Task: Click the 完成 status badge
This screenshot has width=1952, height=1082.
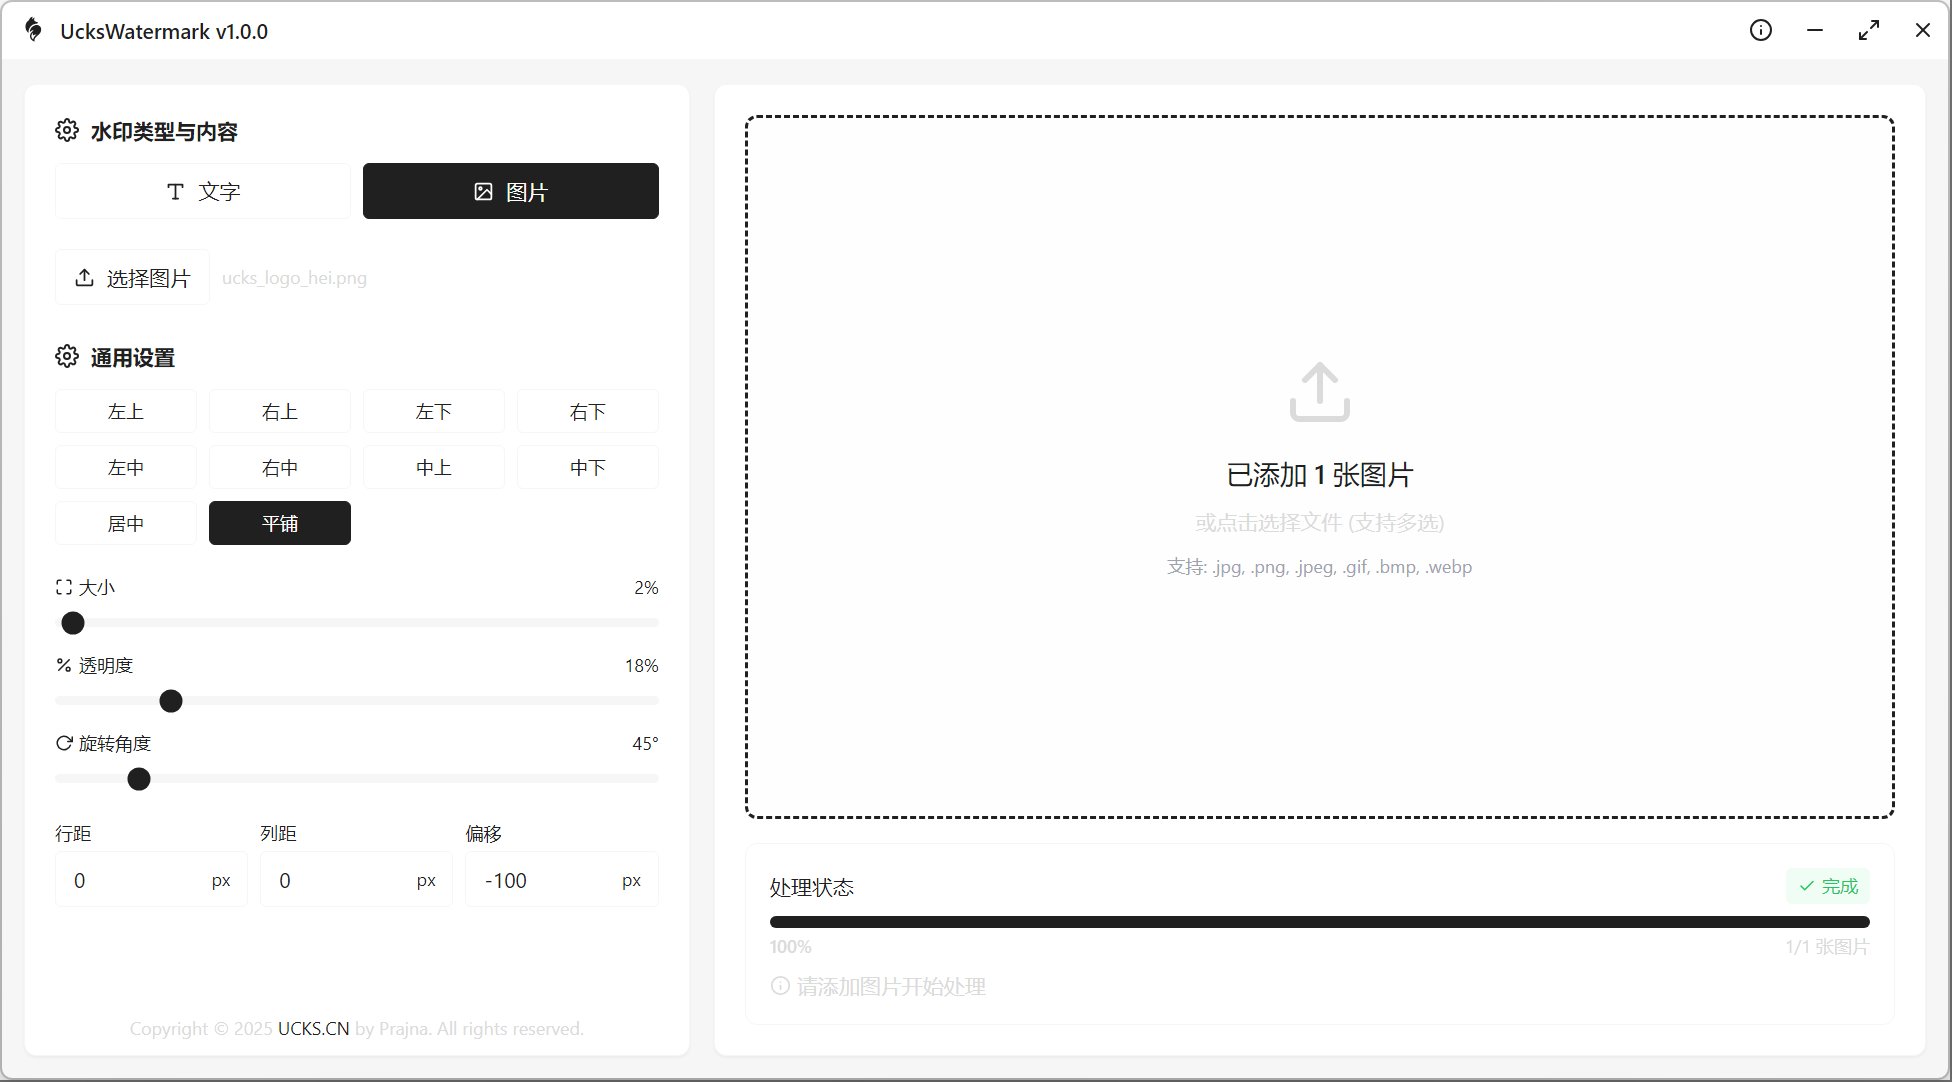Action: tap(1828, 886)
